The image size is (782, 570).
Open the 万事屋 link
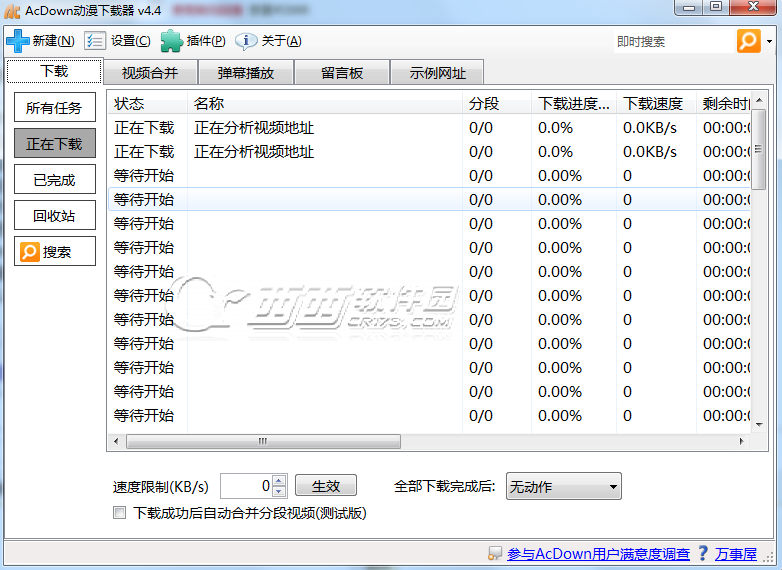[736, 554]
